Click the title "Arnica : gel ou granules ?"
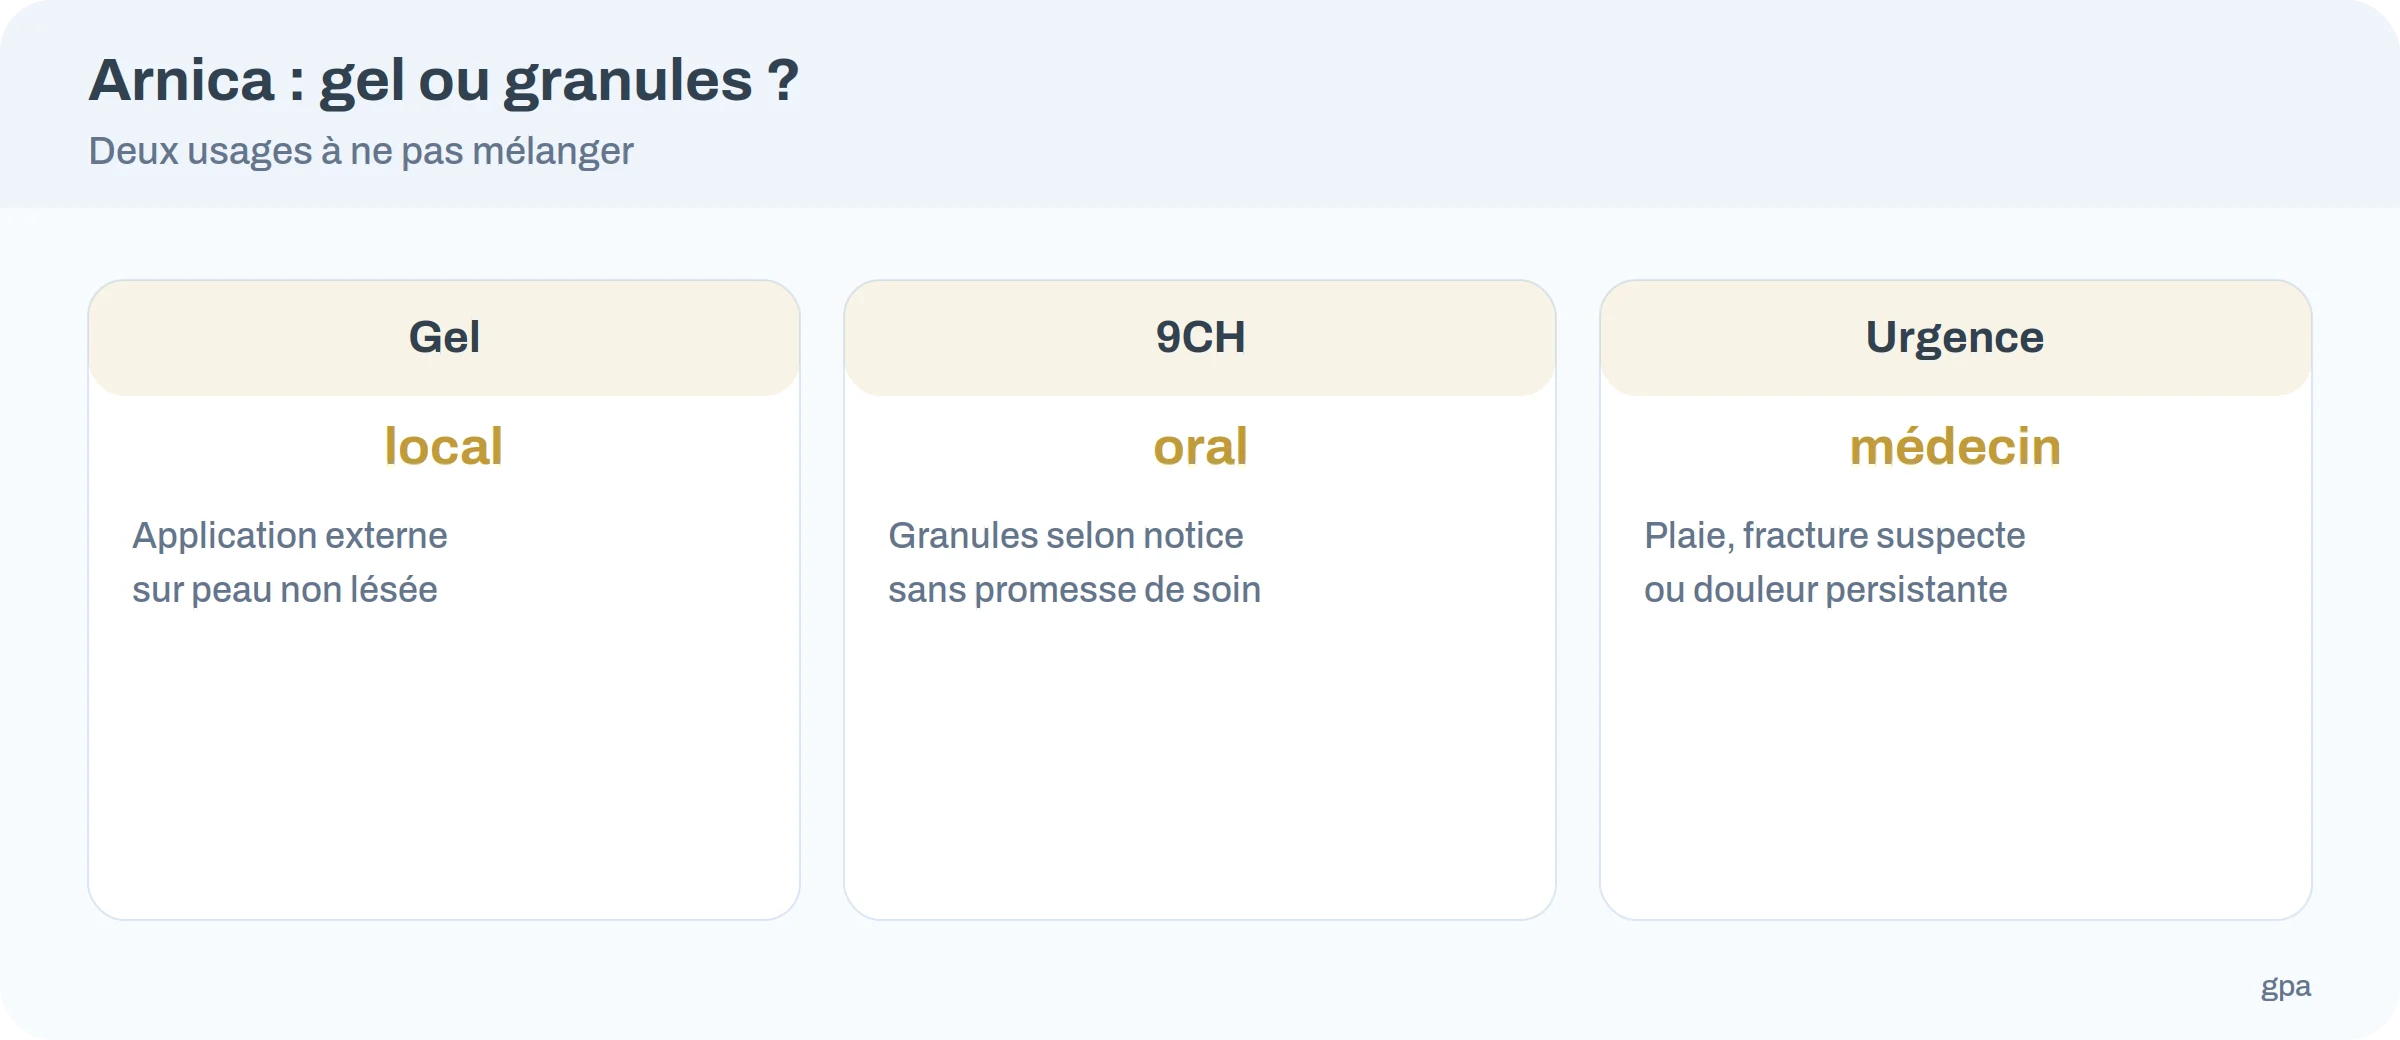 pos(444,80)
